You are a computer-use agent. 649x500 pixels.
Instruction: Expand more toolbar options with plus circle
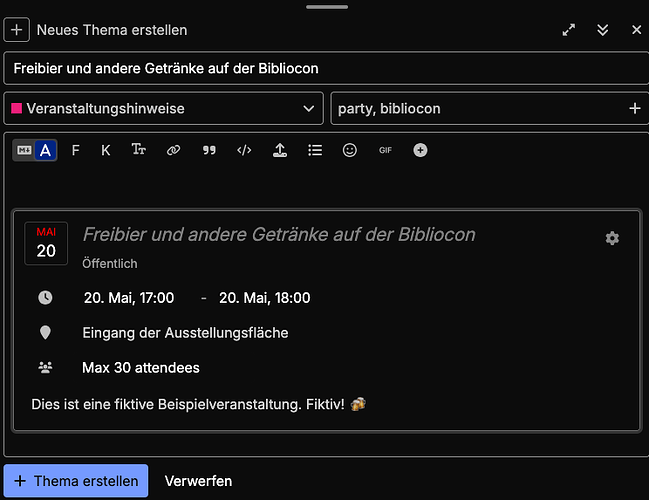pyautogui.click(x=420, y=150)
